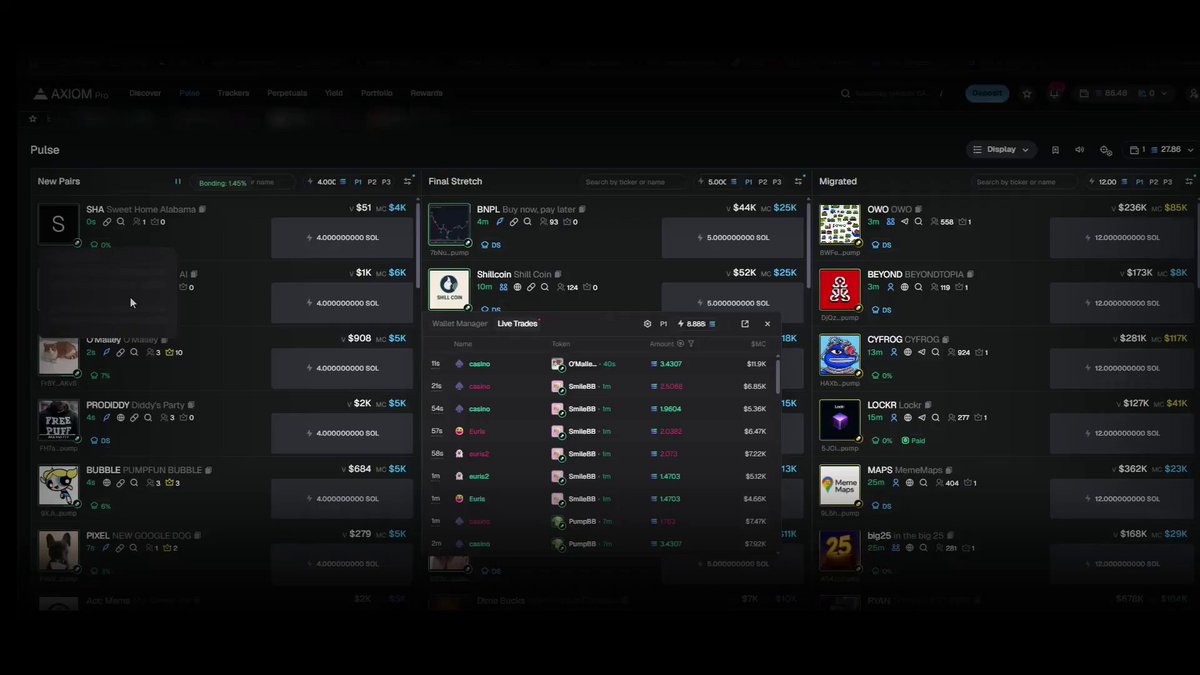The image size is (1200, 675).
Task: Select P1 preset in New Pairs
Action: [x=358, y=182]
